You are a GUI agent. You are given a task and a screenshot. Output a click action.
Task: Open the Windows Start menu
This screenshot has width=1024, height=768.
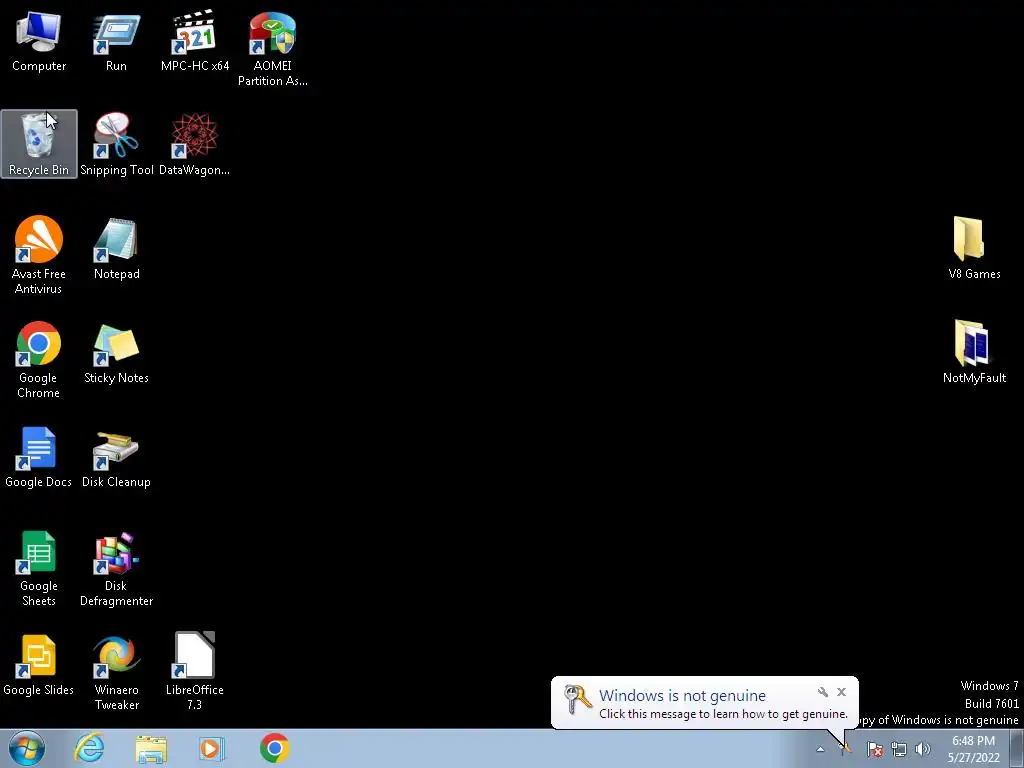pyautogui.click(x=27, y=748)
